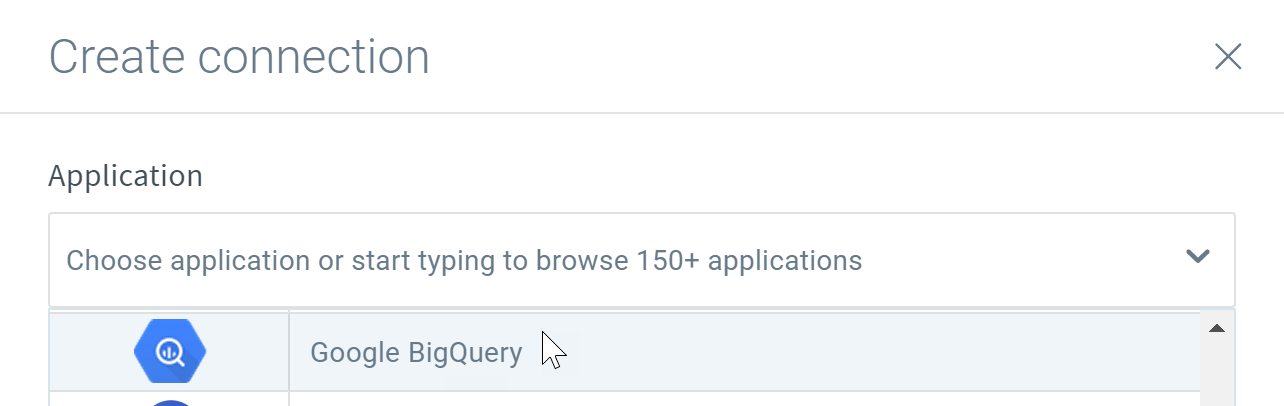
Task: Click the scrollbar up arrow
Action: pos(1217,328)
